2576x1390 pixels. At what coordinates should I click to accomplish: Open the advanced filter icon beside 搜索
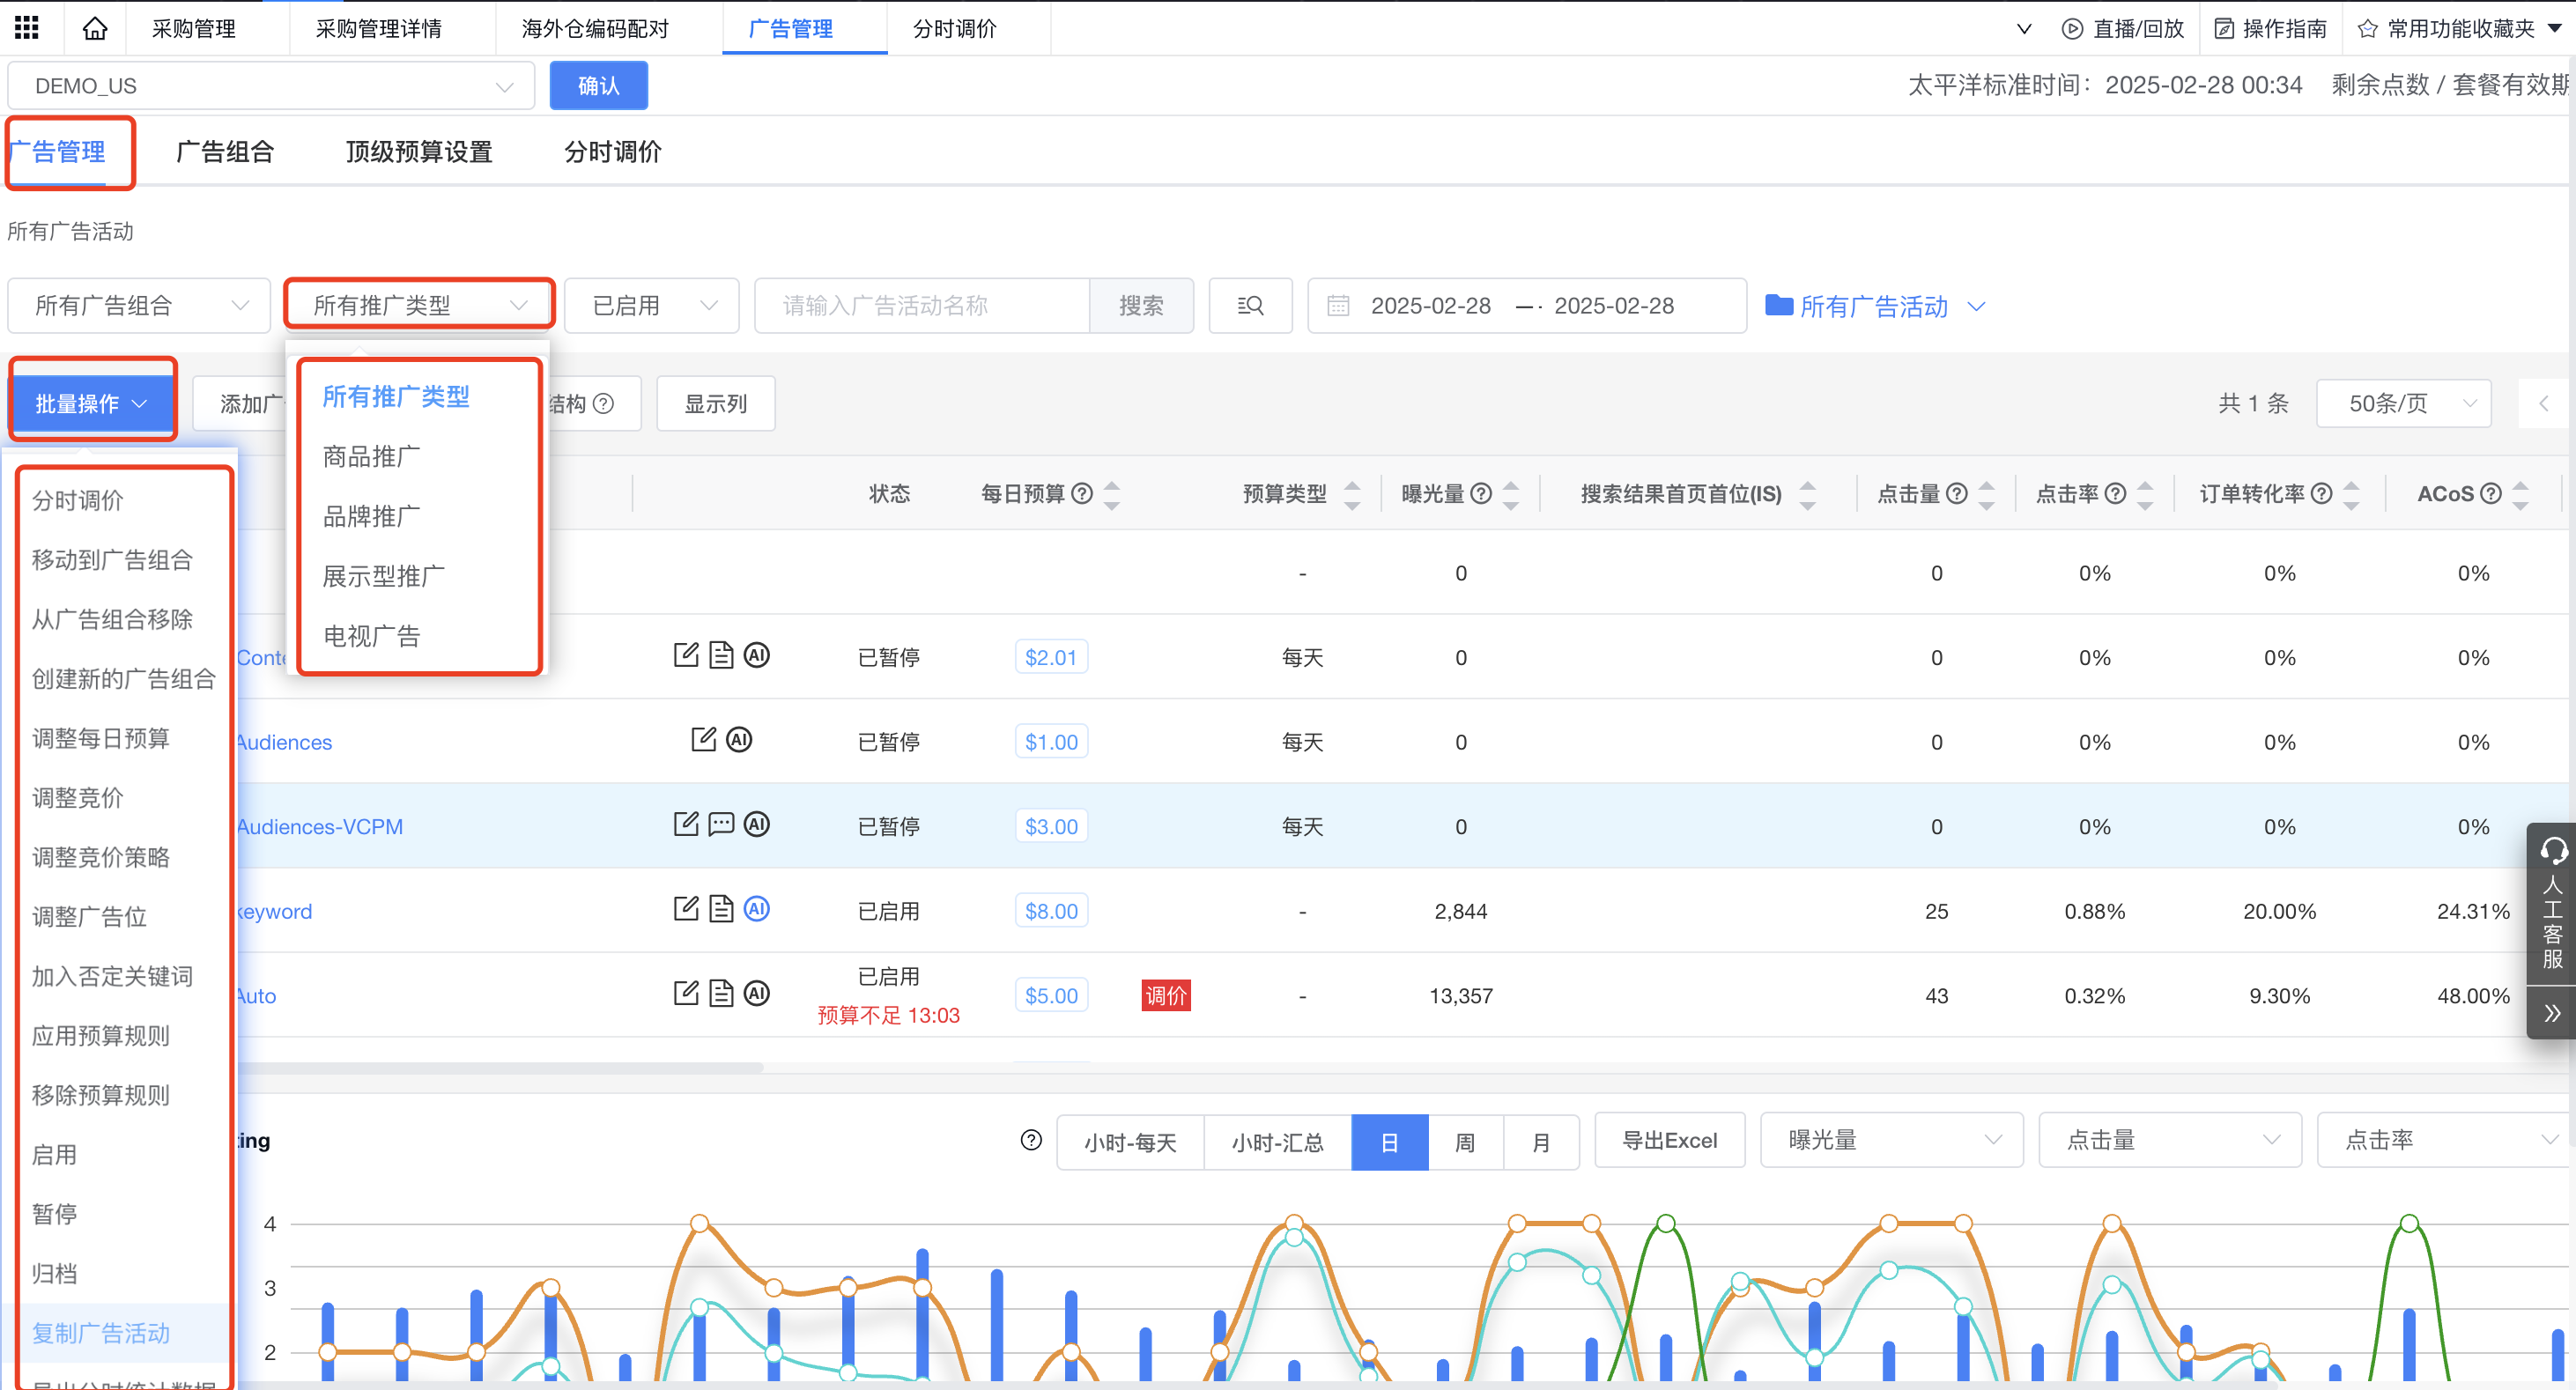coord(1250,305)
